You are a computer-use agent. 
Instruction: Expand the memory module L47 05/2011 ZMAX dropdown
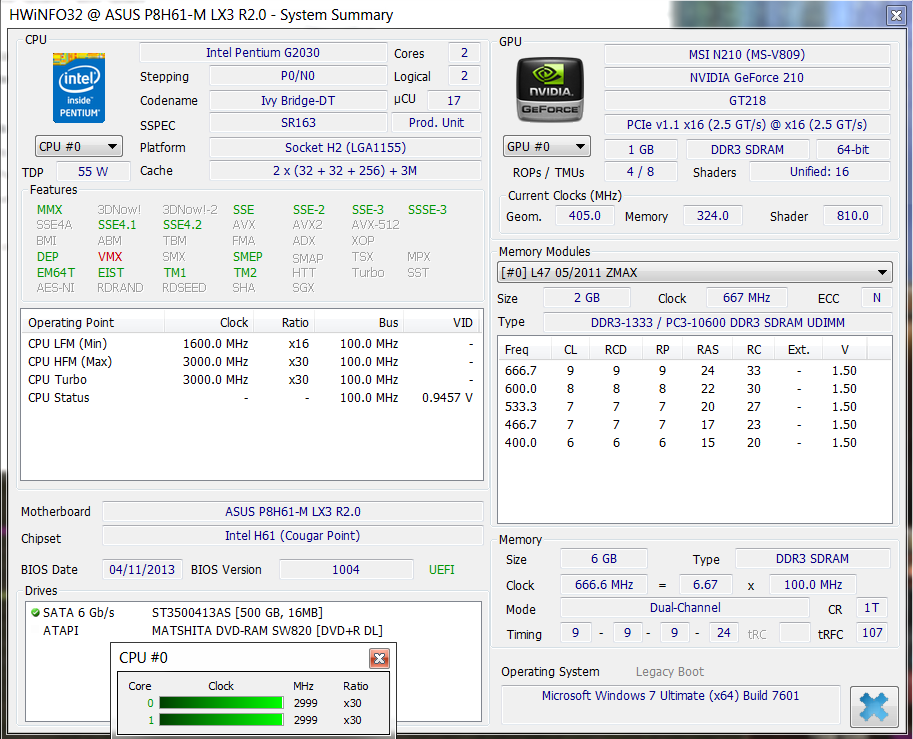(694, 272)
